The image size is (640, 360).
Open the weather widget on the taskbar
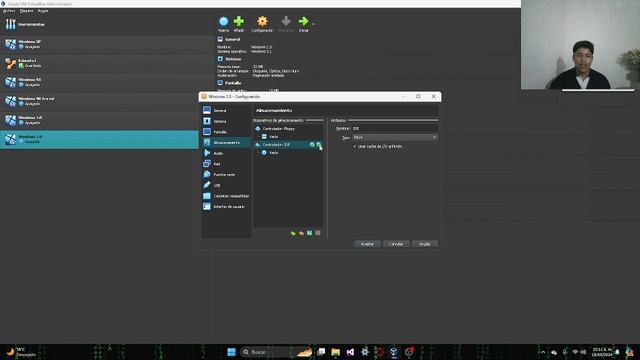[21, 352]
